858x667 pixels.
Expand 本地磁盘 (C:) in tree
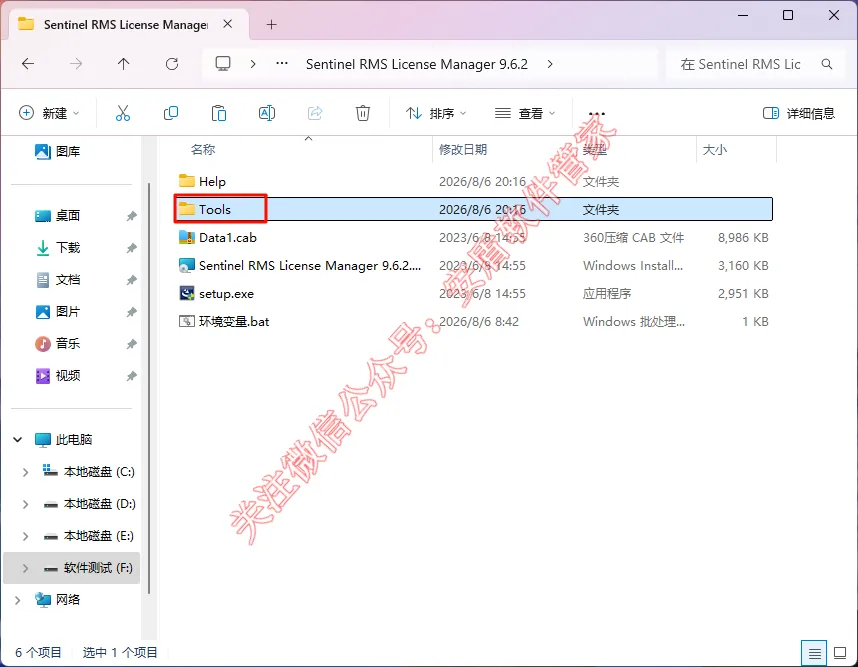[25, 472]
